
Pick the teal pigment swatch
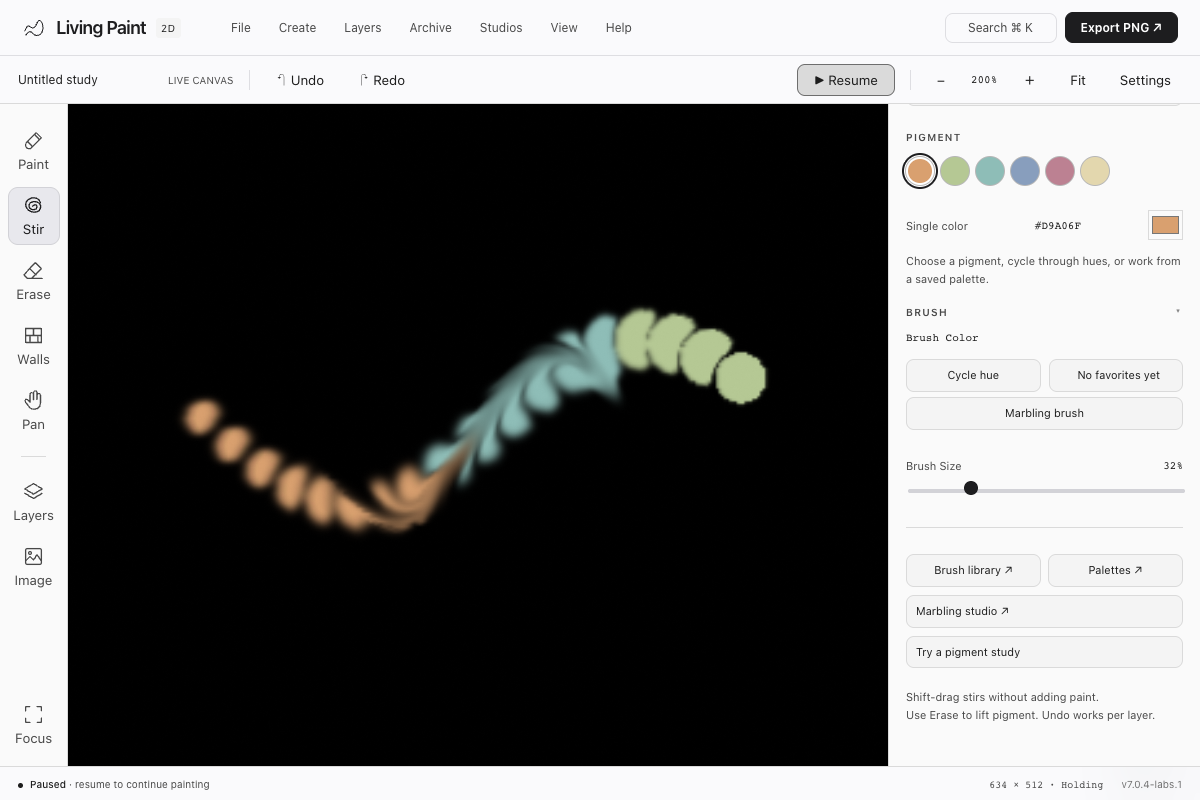point(990,171)
